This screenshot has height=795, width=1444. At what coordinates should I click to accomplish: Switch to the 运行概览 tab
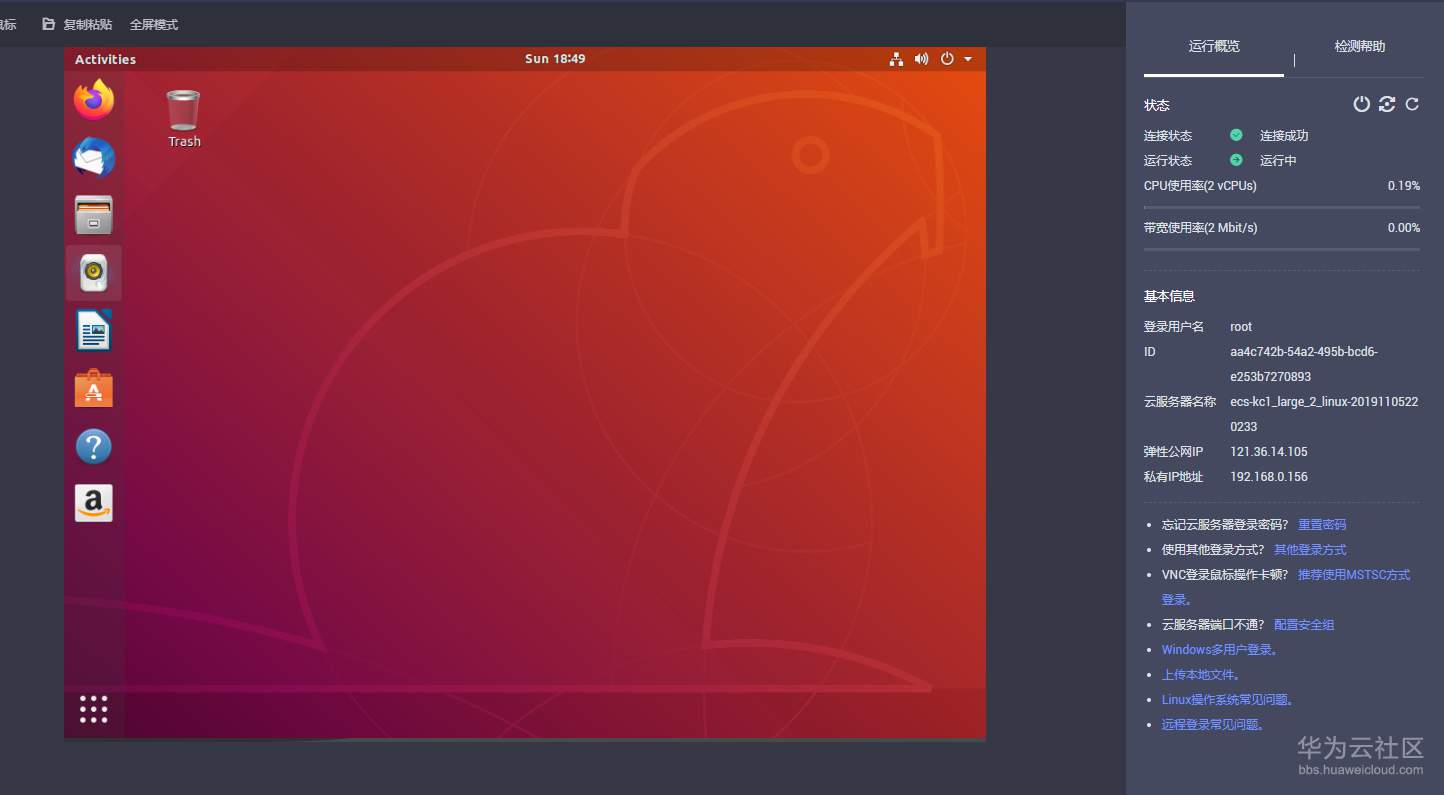pyautogui.click(x=1214, y=46)
